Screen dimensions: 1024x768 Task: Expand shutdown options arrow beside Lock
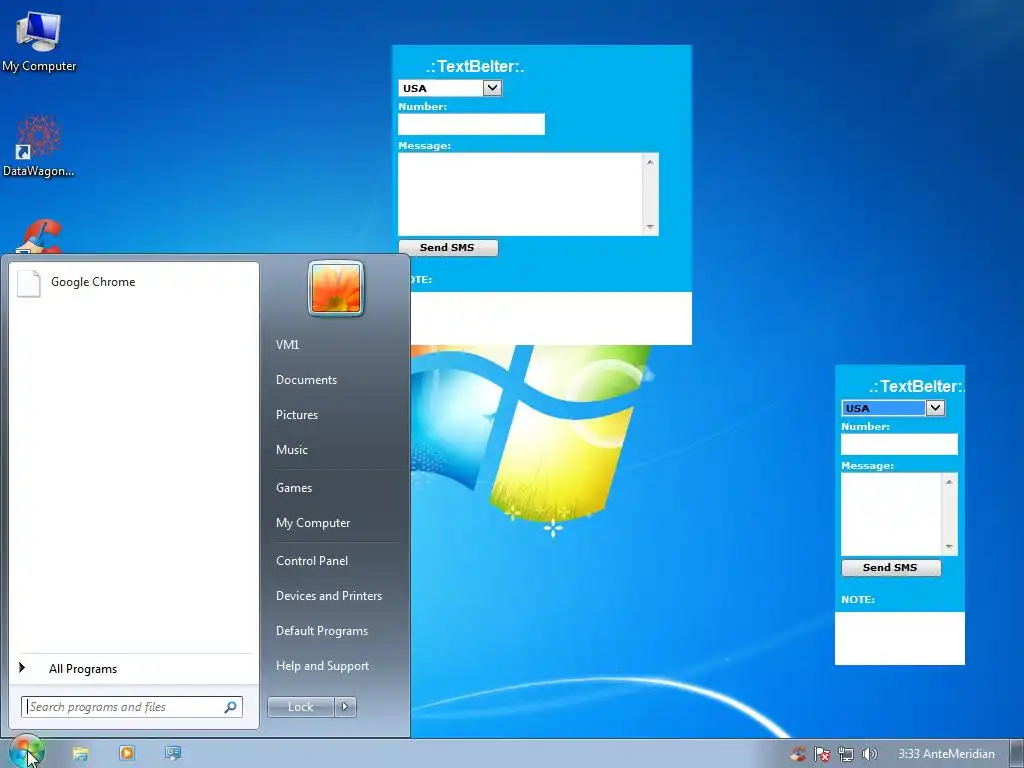(345, 707)
